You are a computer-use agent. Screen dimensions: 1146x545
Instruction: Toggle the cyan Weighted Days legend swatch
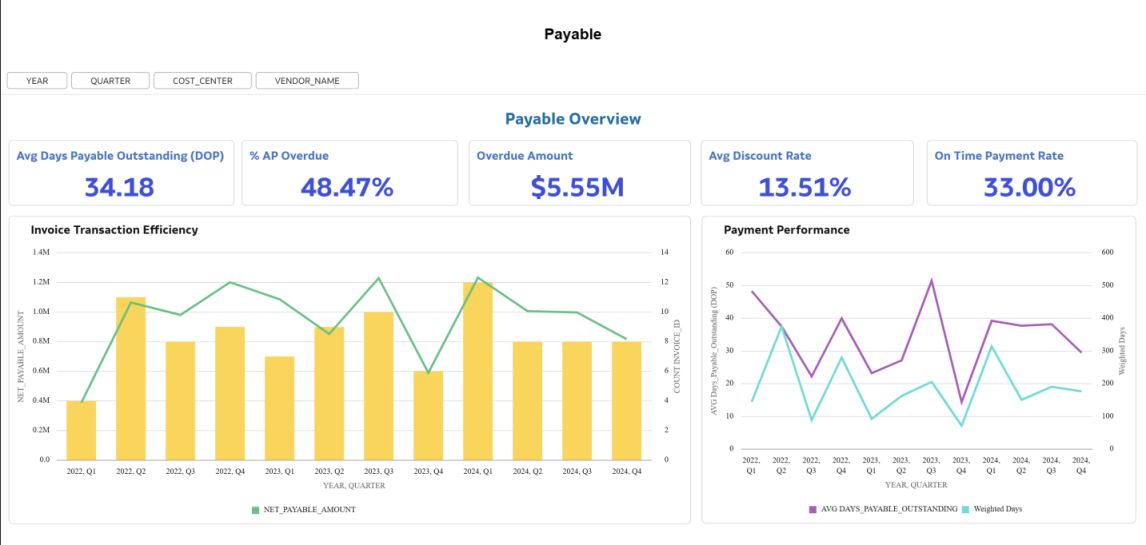(x=965, y=510)
